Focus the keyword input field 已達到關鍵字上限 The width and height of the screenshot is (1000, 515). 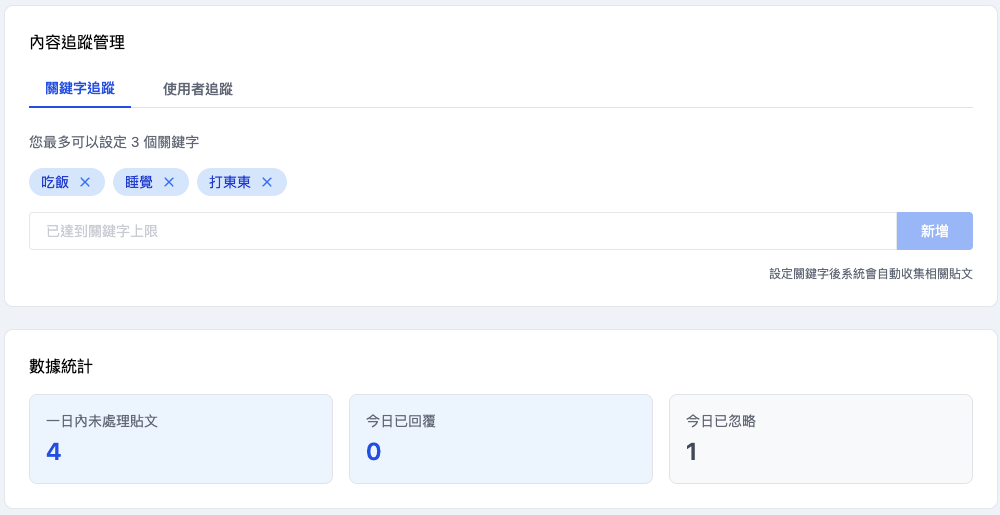pos(462,231)
